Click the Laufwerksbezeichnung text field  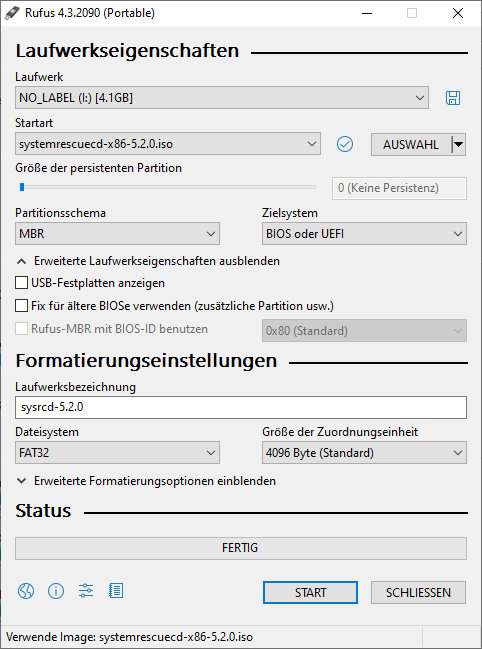pos(241,407)
